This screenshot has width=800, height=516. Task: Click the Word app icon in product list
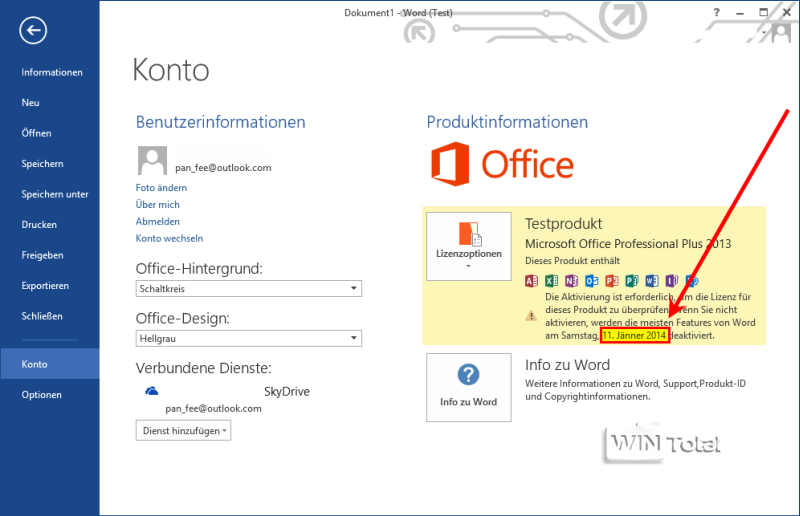[652, 281]
